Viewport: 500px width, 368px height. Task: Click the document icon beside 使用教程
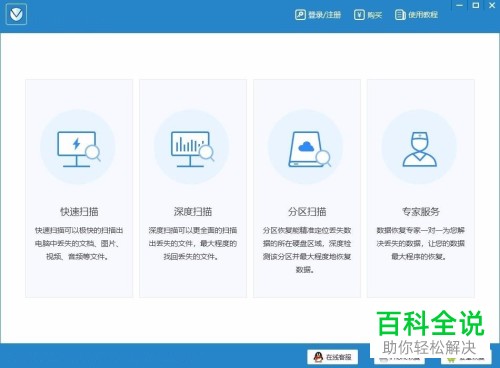(400, 15)
